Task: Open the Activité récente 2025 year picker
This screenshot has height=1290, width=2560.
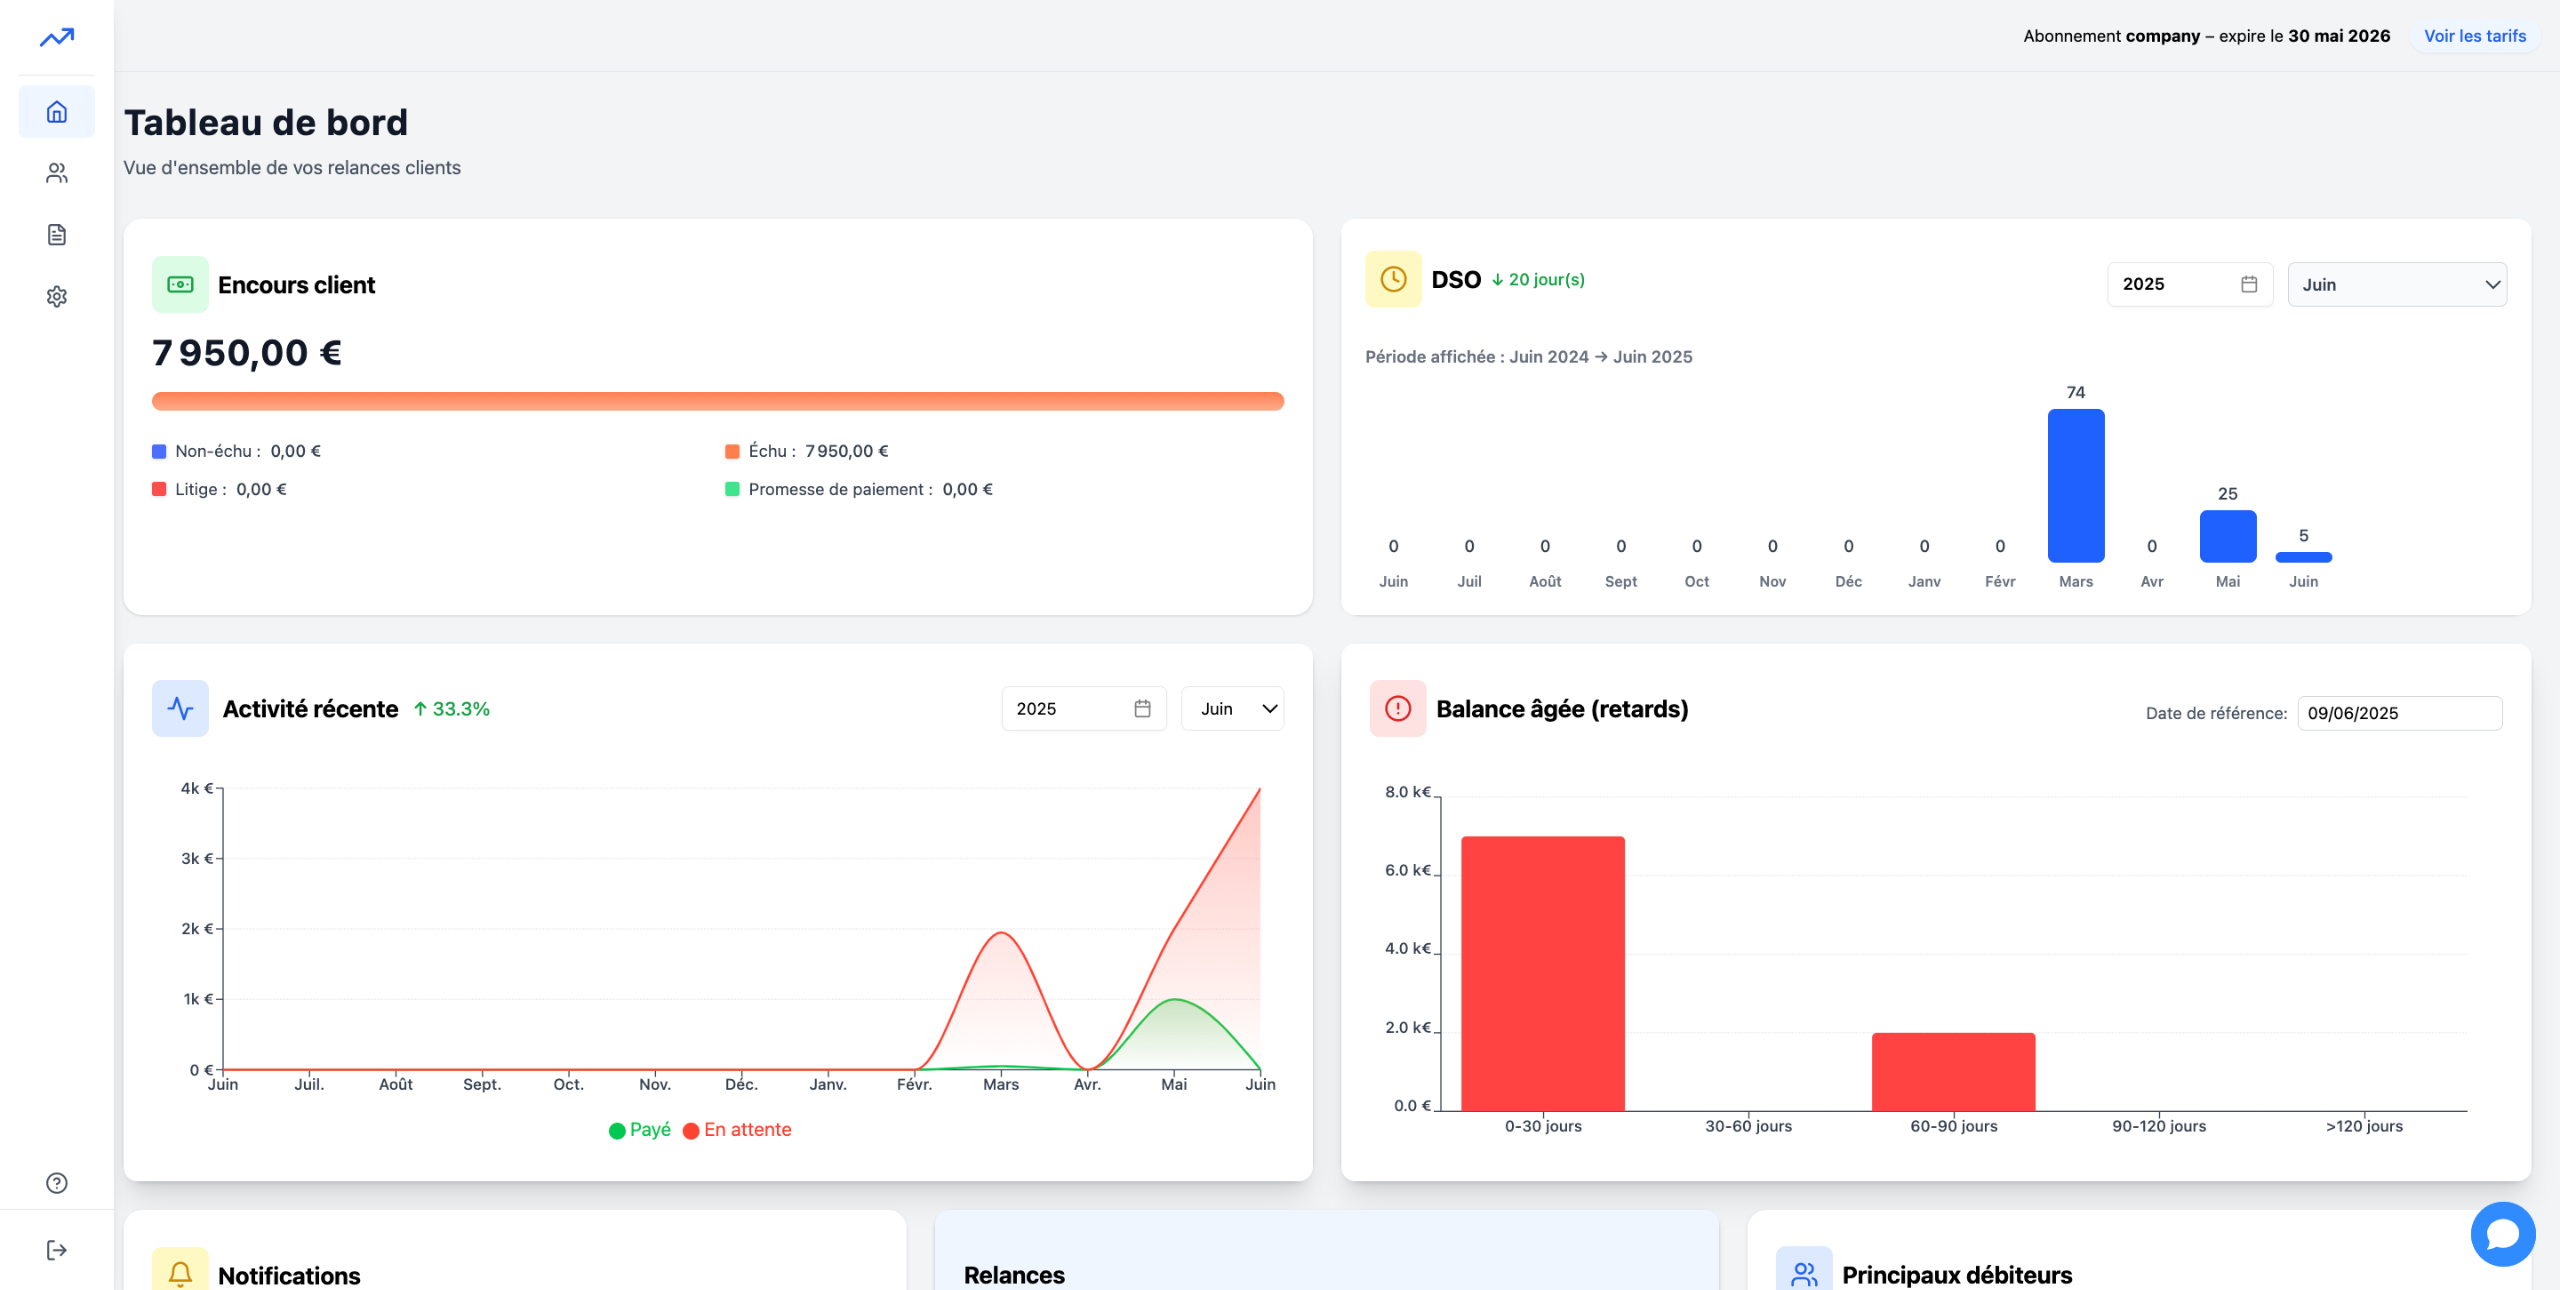Action: pos(1083,709)
